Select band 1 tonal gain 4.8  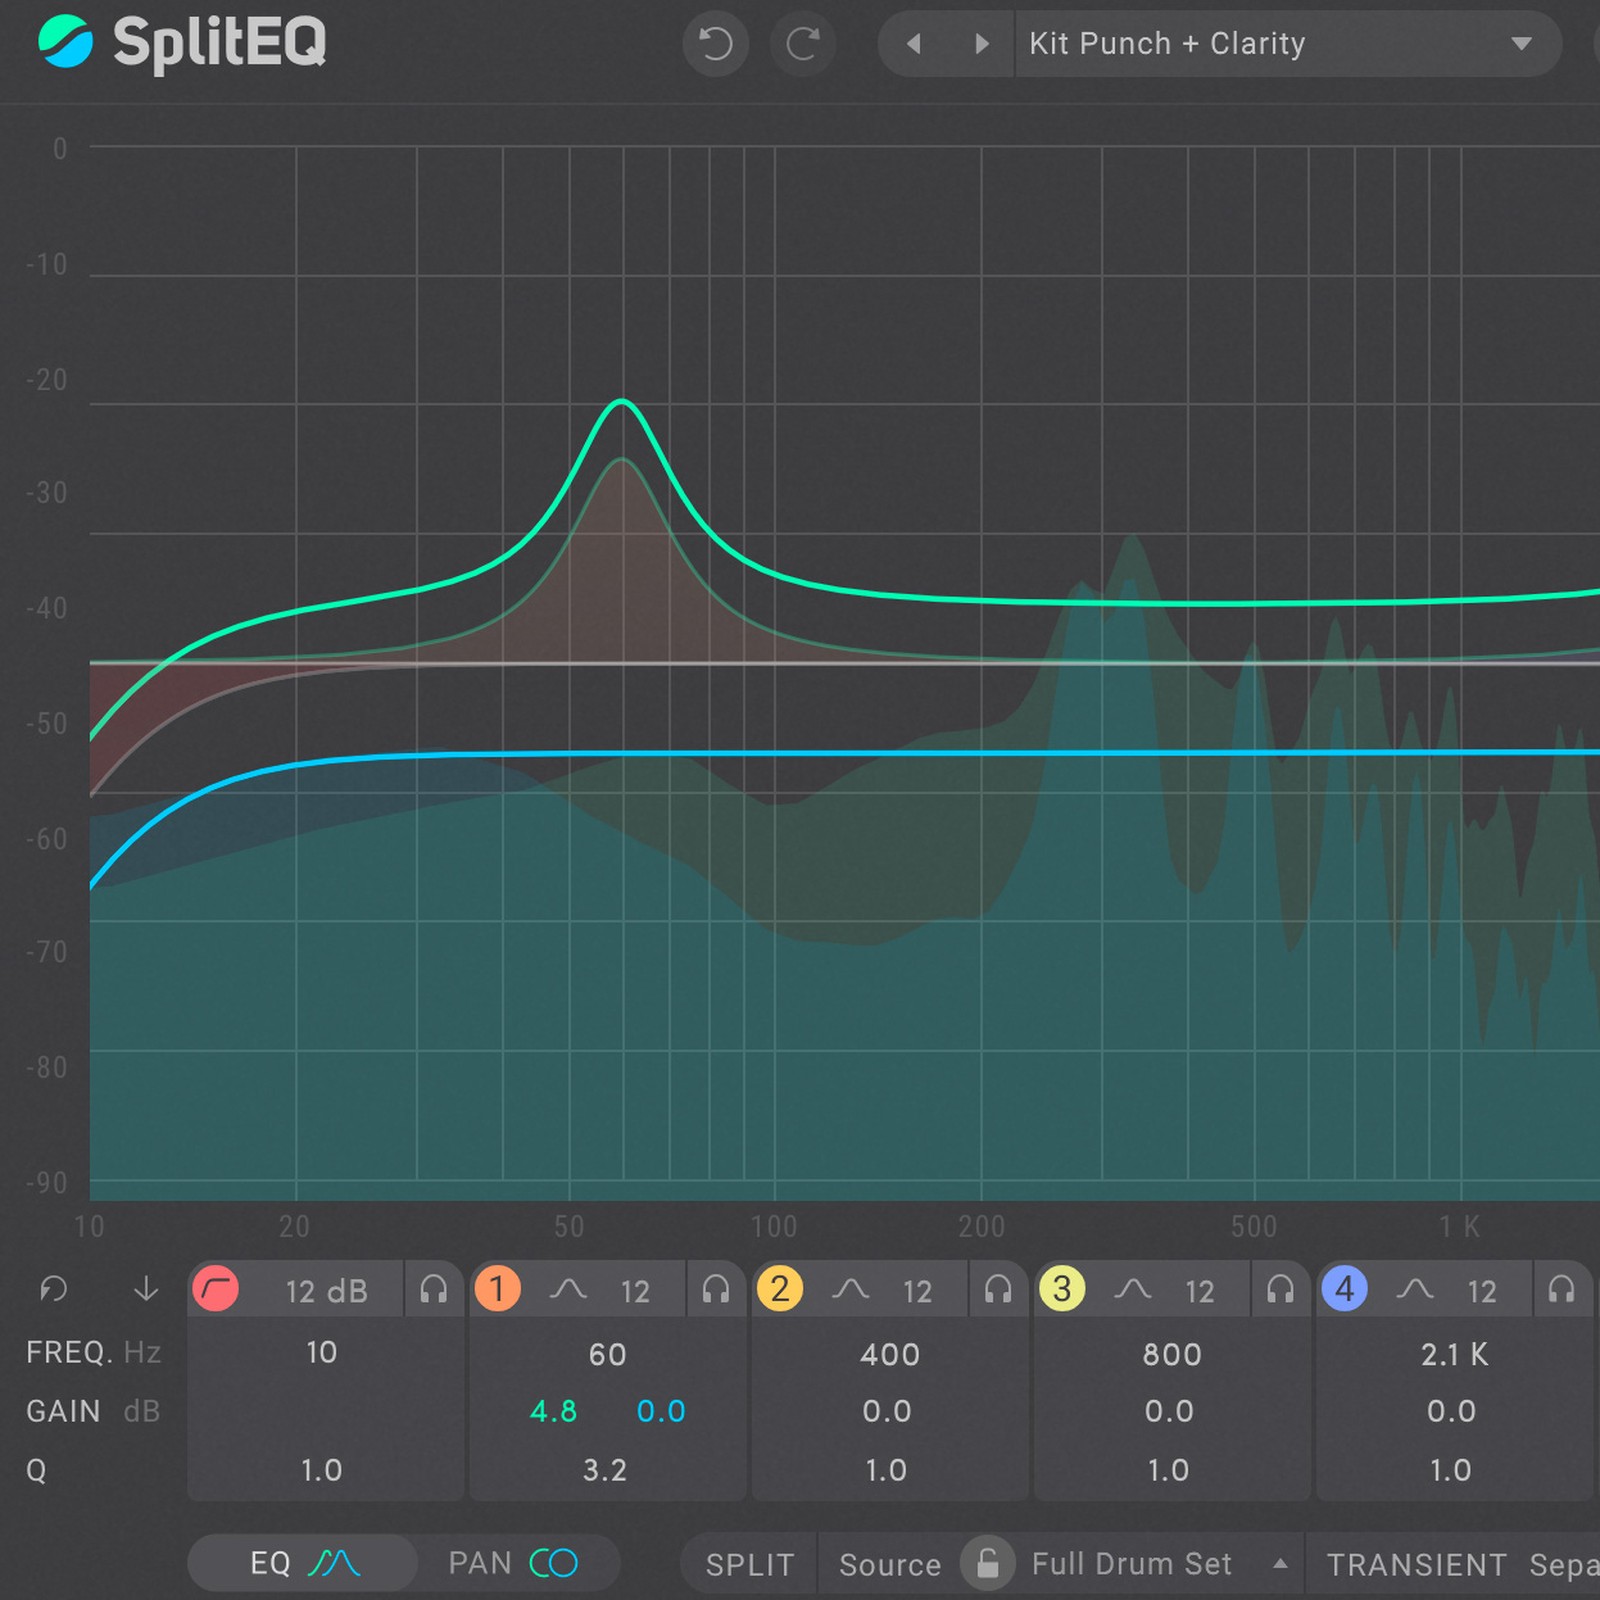point(553,1411)
